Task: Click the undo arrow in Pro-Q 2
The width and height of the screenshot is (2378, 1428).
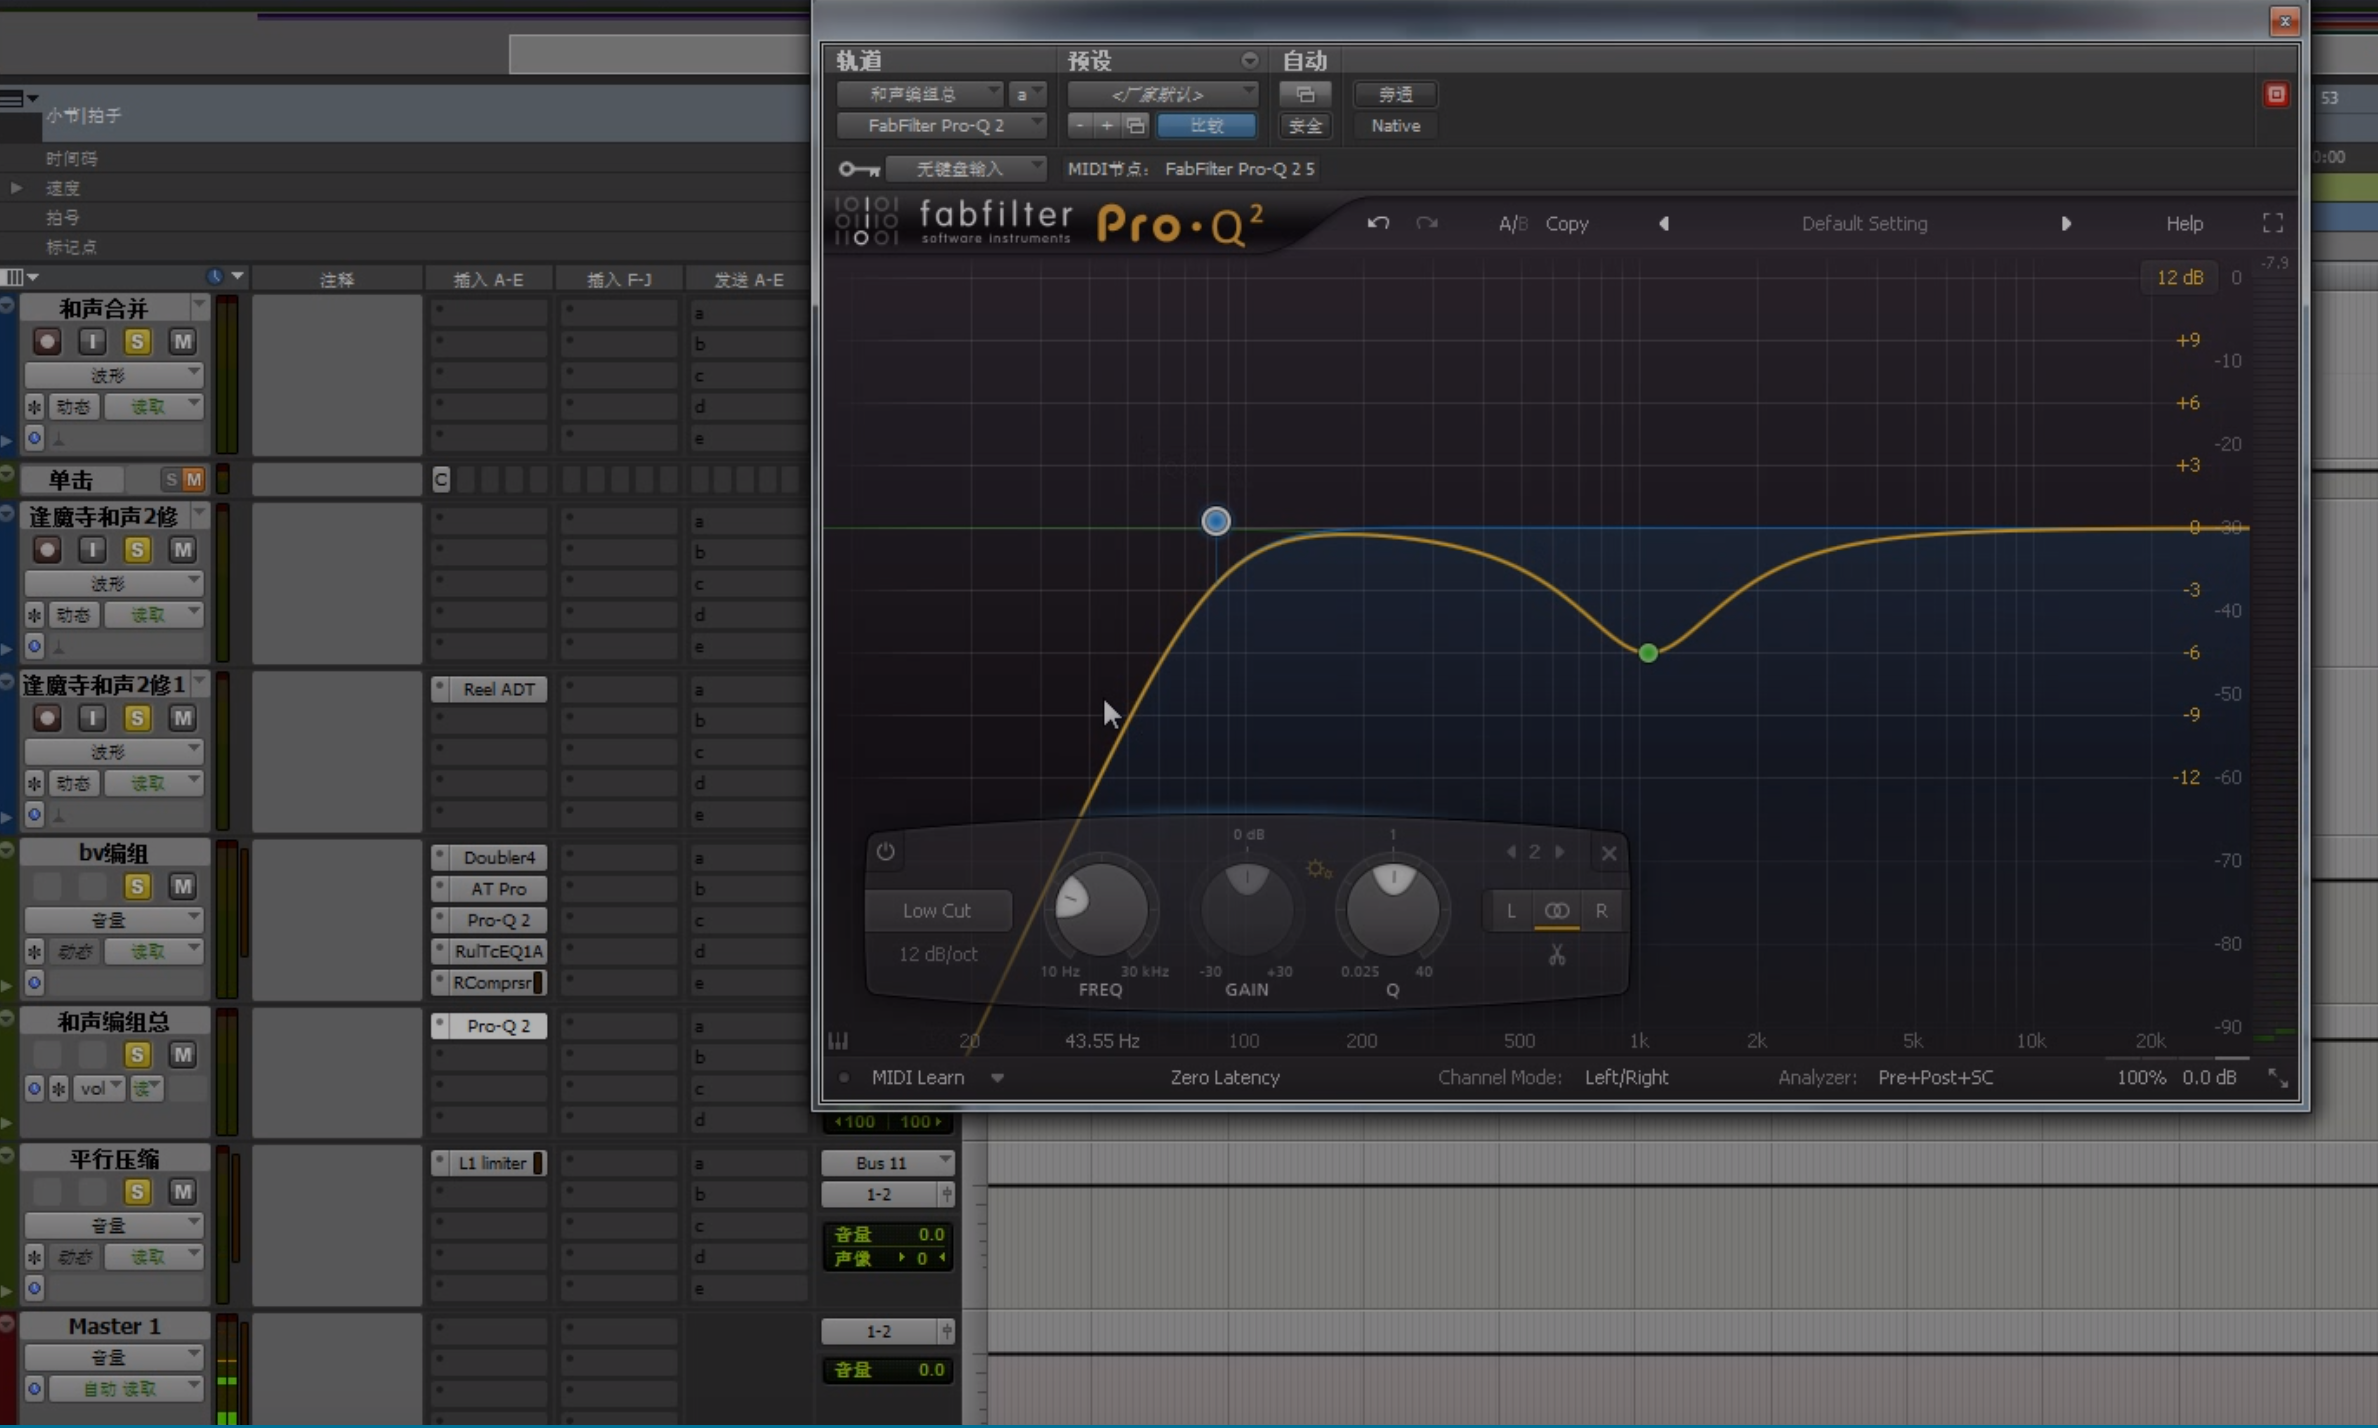Action: [x=1378, y=223]
